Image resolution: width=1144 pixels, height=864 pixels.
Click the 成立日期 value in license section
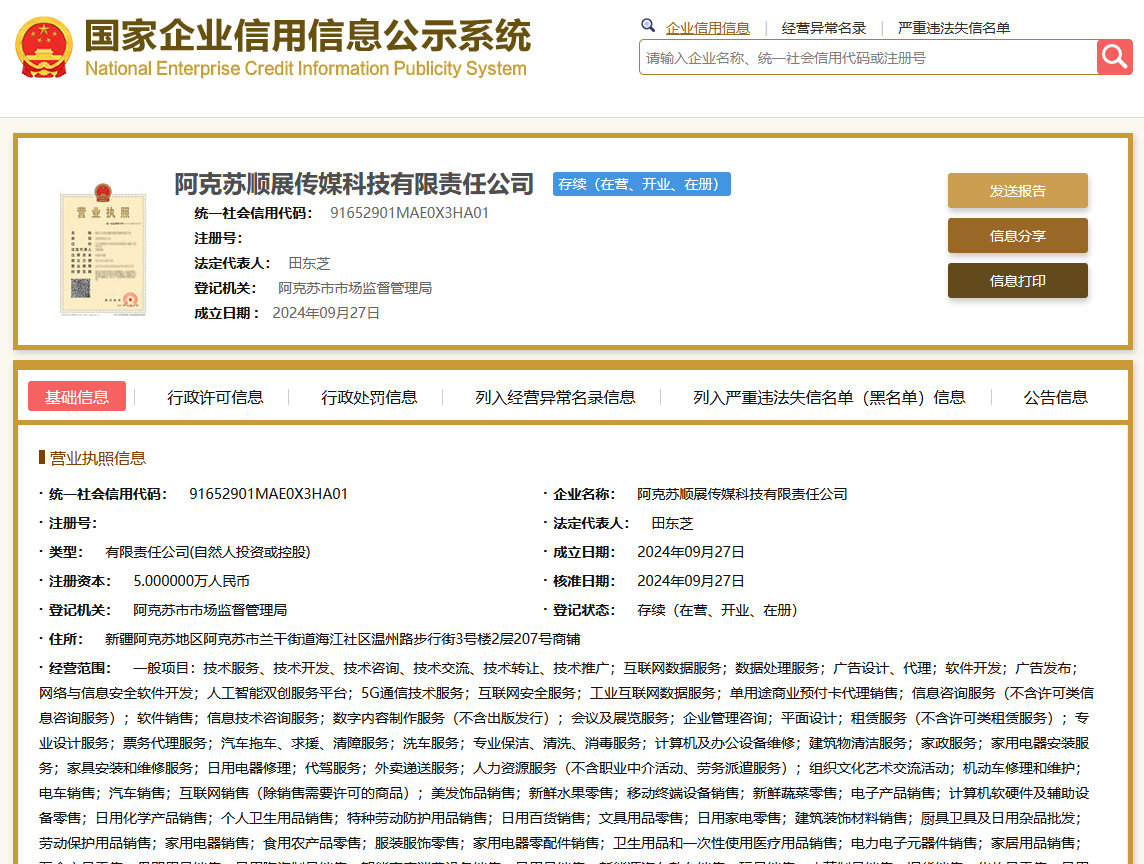[x=691, y=552]
